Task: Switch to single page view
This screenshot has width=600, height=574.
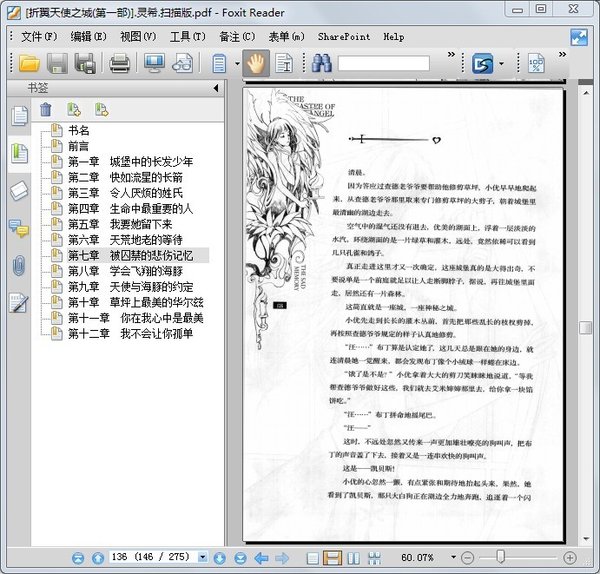Action: [x=313, y=558]
